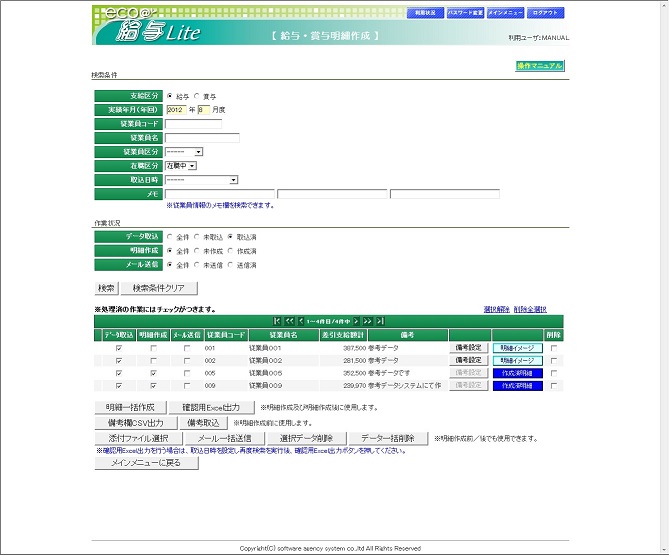Open パスワード変更 from the top menu

[465, 13]
